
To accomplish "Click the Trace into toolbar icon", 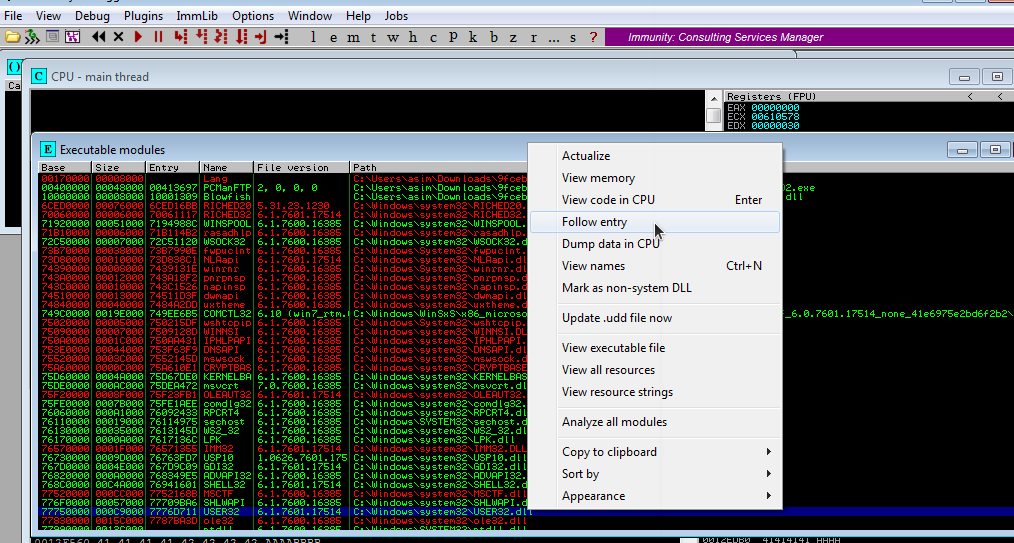I will coord(221,37).
